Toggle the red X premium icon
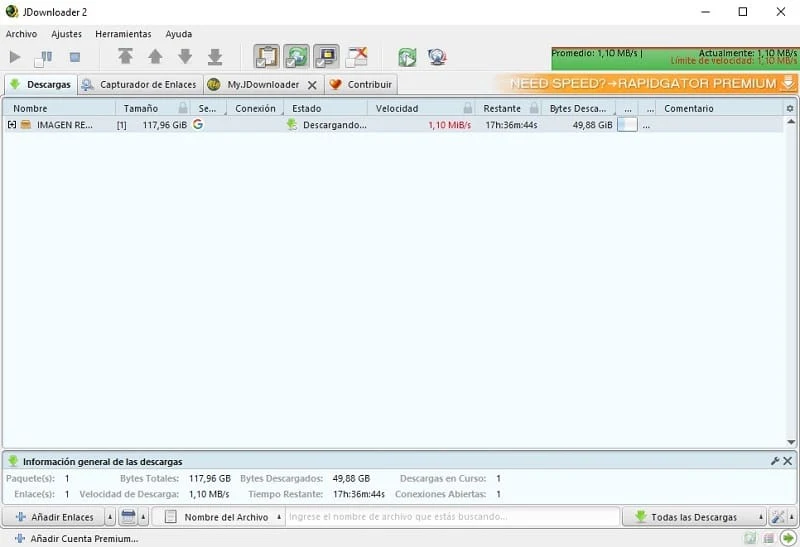Image resolution: width=800 pixels, height=547 pixels. pyautogui.click(x=356, y=57)
